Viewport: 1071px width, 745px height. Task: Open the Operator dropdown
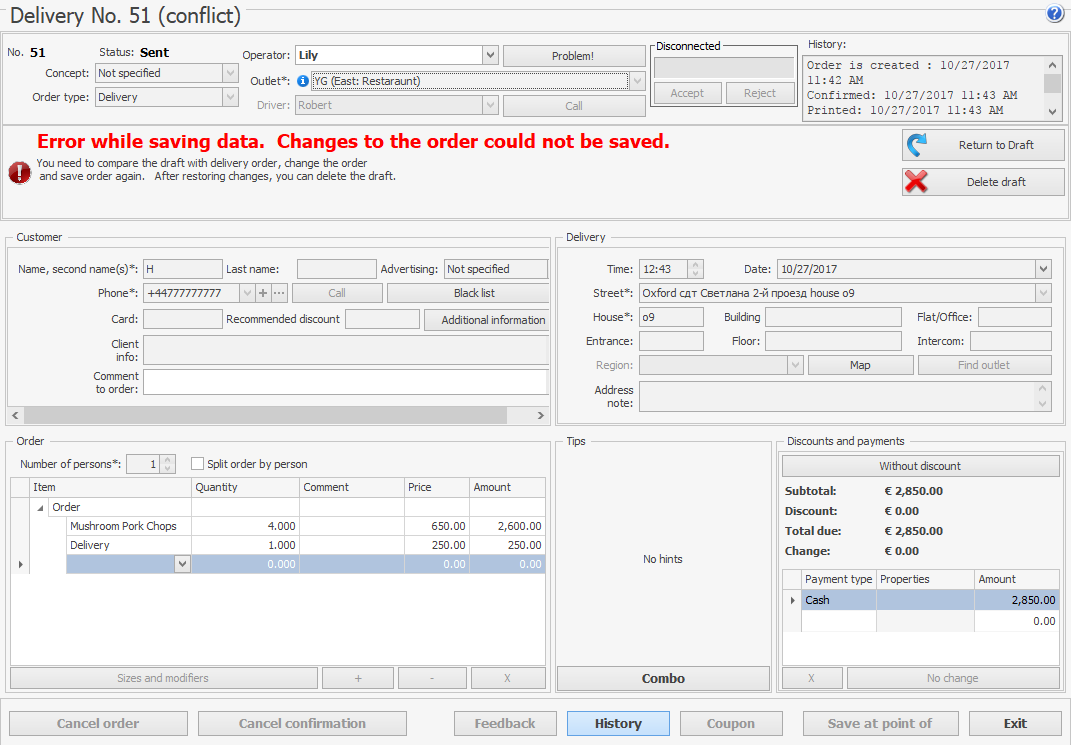pyautogui.click(x=489, y=56)
